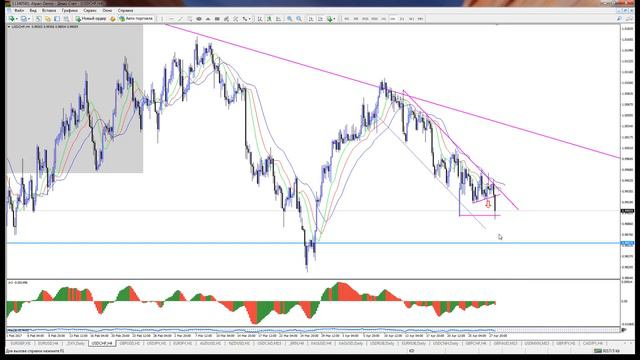Switch to the USDJPY,H1 chart tab

pyautogui.click(x=156, y=343)
